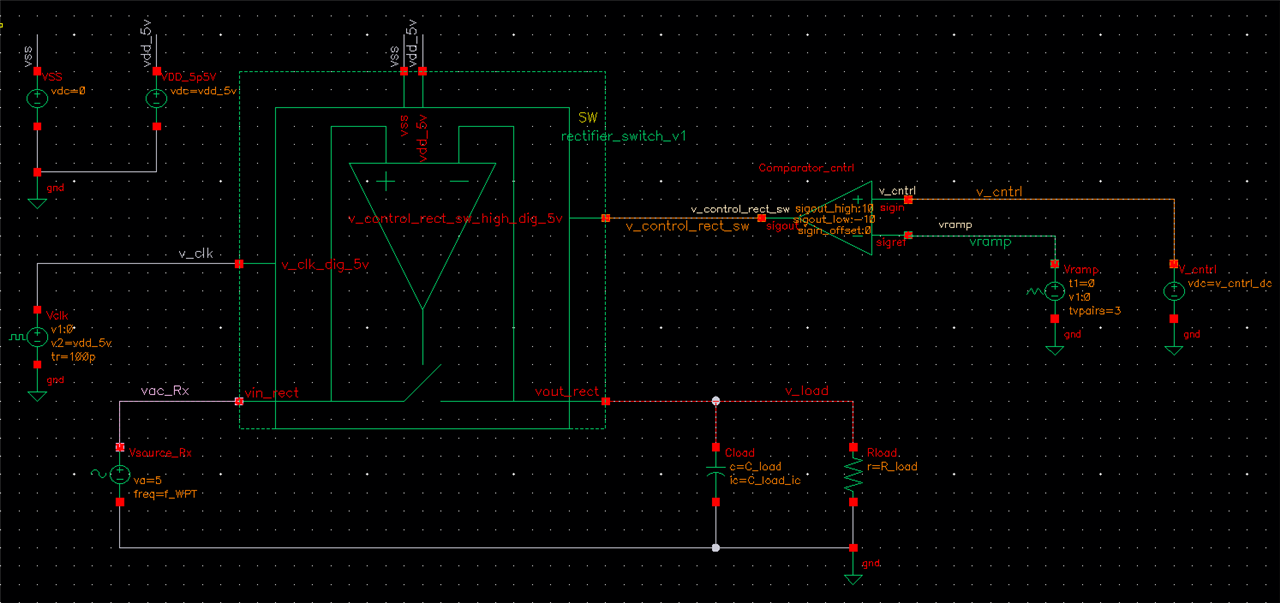Click the Rload resistor symbol

(x=853, y=474)
